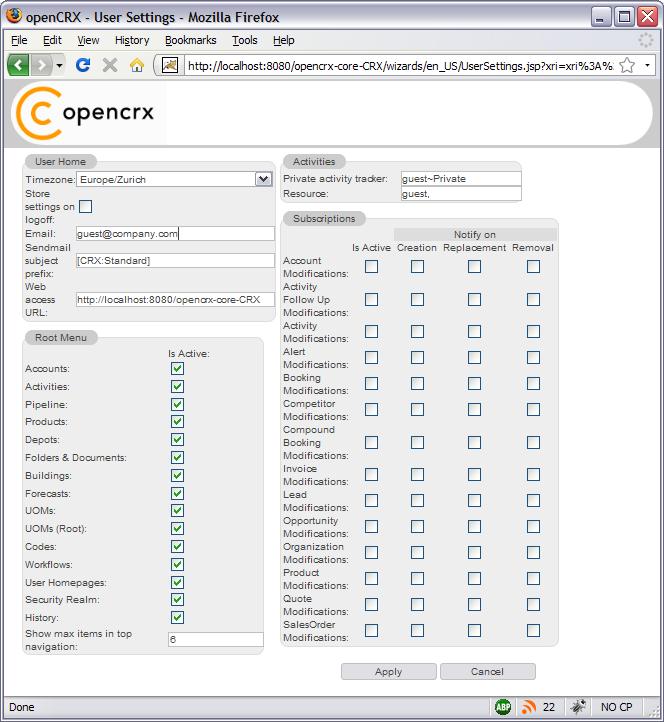Viewport: 664px width, 722px height.
Task: Click the Show max items in top navigation field
Action: pos(216,639)
